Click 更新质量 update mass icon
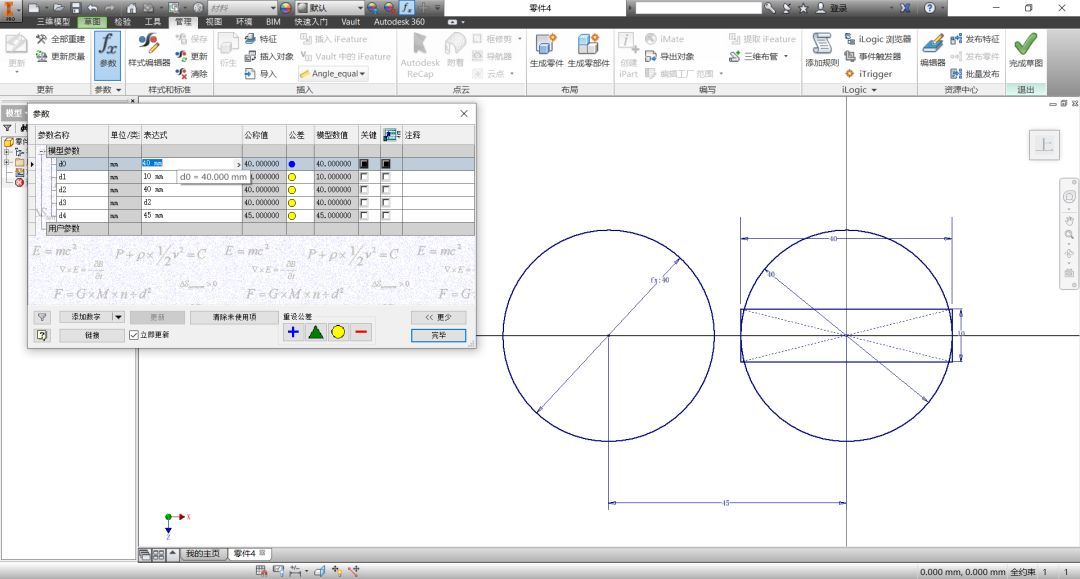 (x=41, y=56)
